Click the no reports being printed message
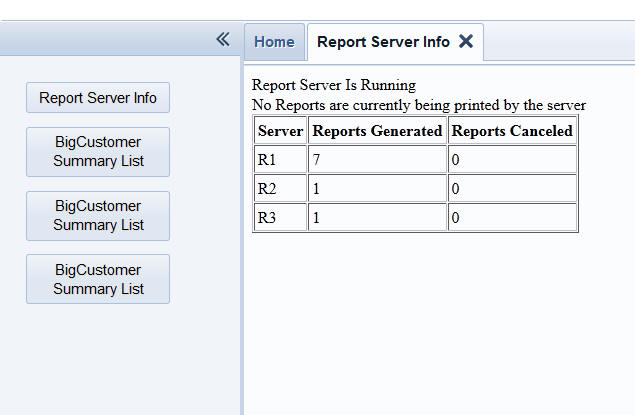635x415 pixels. [419, 105]
